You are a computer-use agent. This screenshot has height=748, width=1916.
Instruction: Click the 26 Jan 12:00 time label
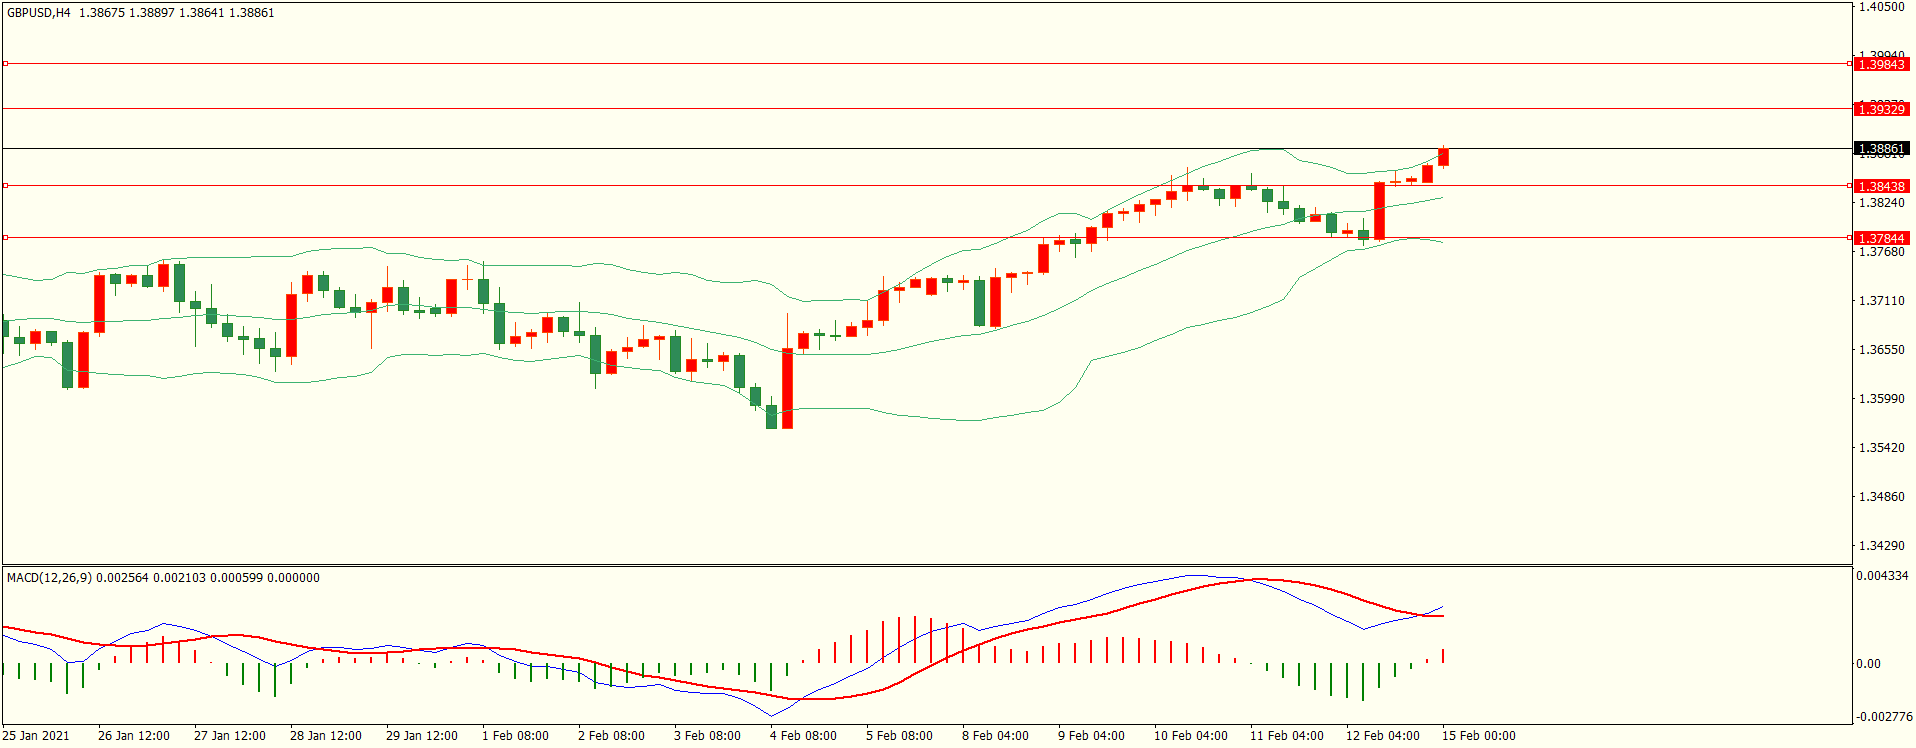(x=134, y=736)
